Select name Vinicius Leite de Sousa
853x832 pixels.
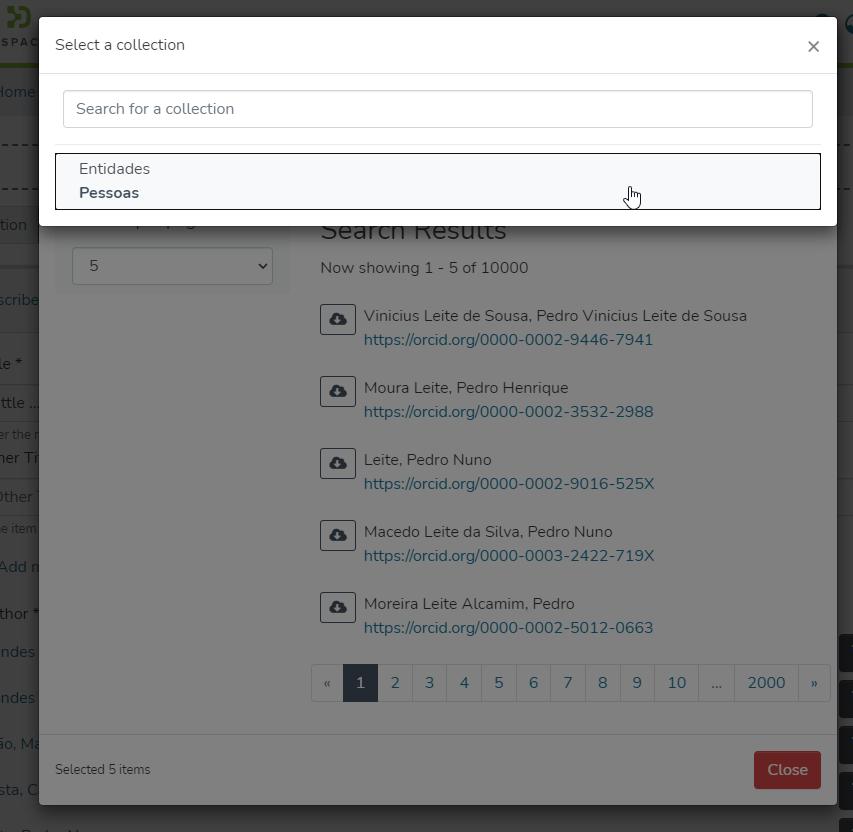click(555, 316)
